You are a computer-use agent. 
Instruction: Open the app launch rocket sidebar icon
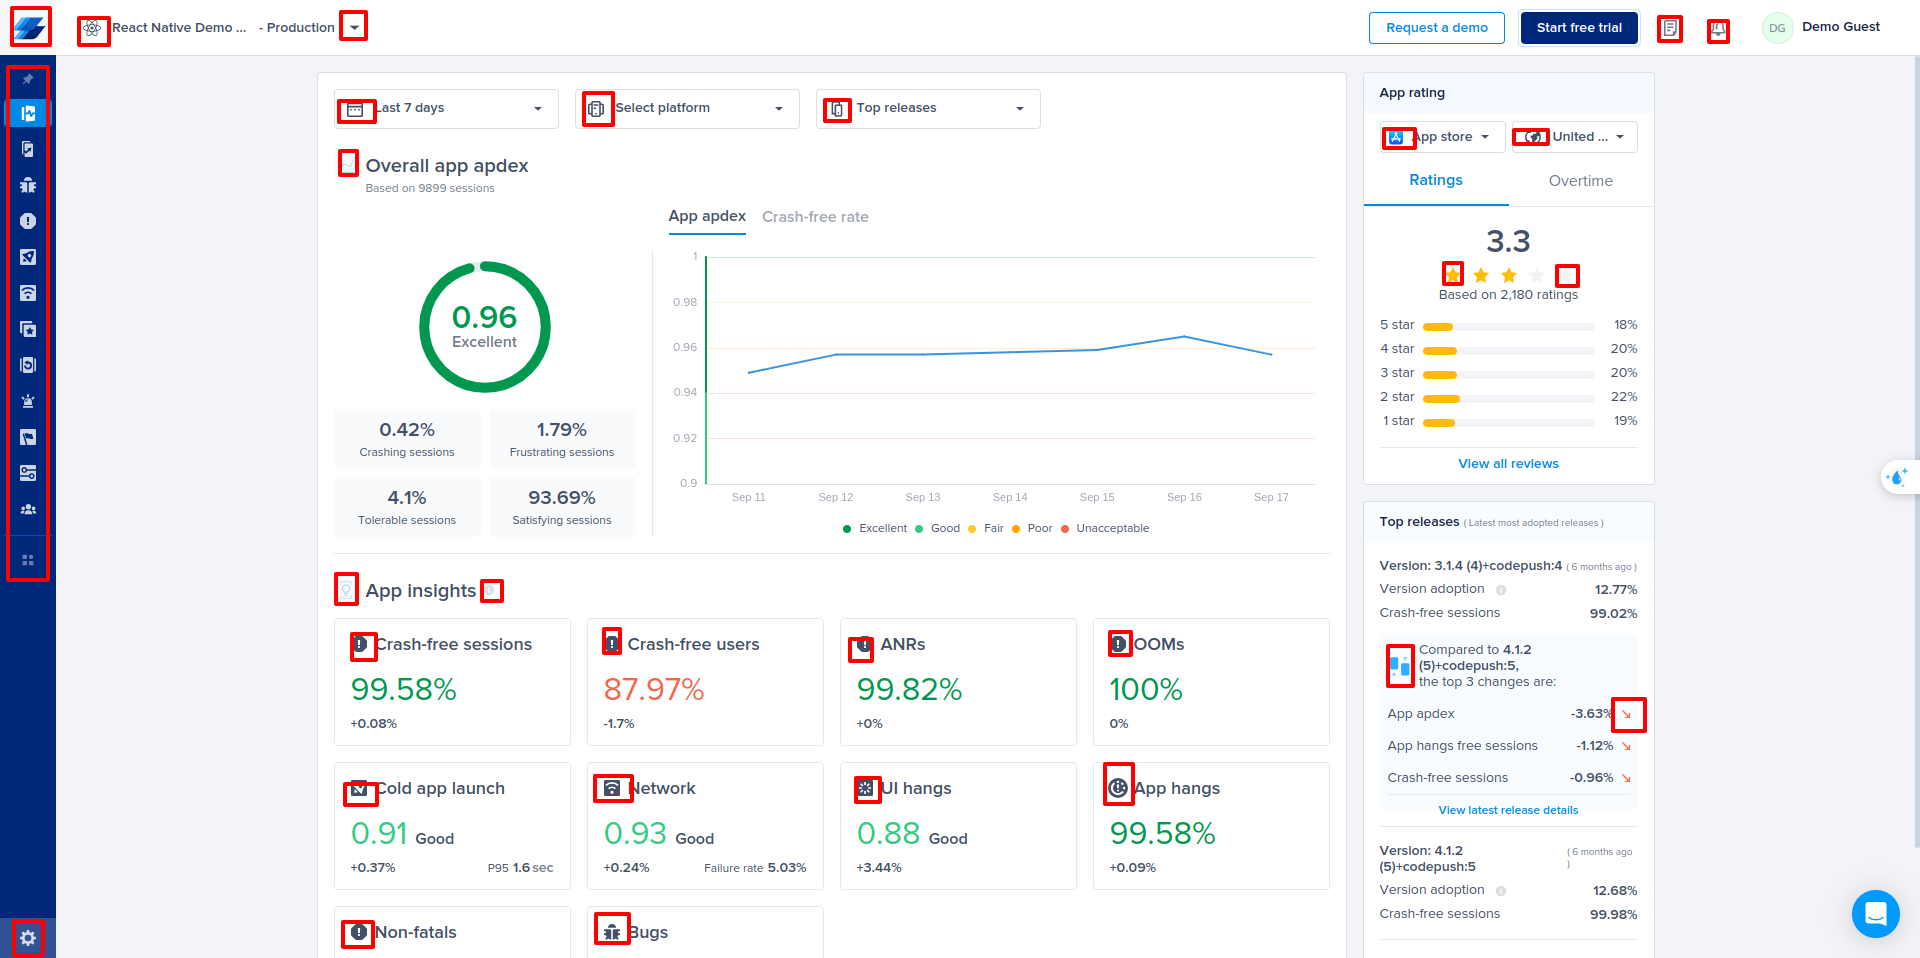point(28,257)
